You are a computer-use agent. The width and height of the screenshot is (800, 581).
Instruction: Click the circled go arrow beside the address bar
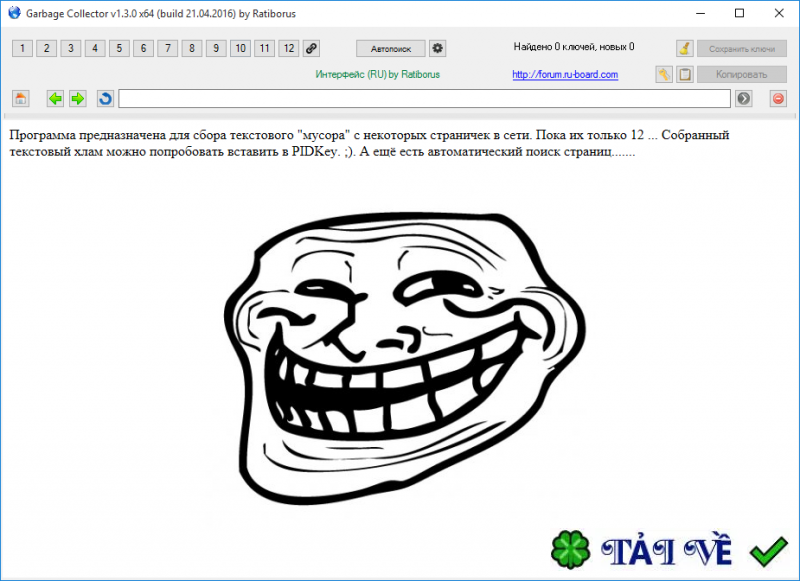pyautogui.click(x=744, y=98)
